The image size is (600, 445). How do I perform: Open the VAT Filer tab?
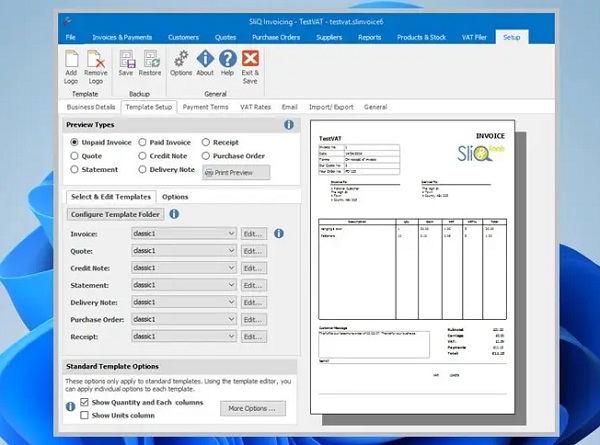coord(474,37)
